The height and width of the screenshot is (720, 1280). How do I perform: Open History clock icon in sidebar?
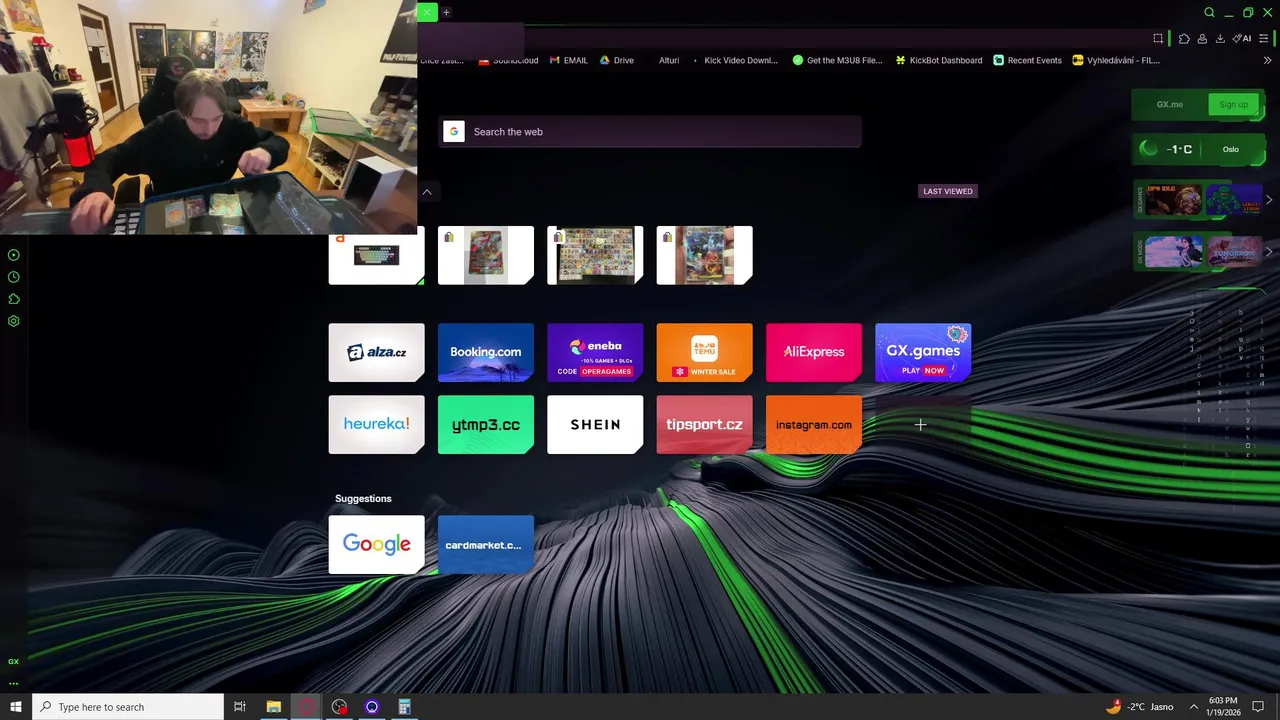point(14,277)
